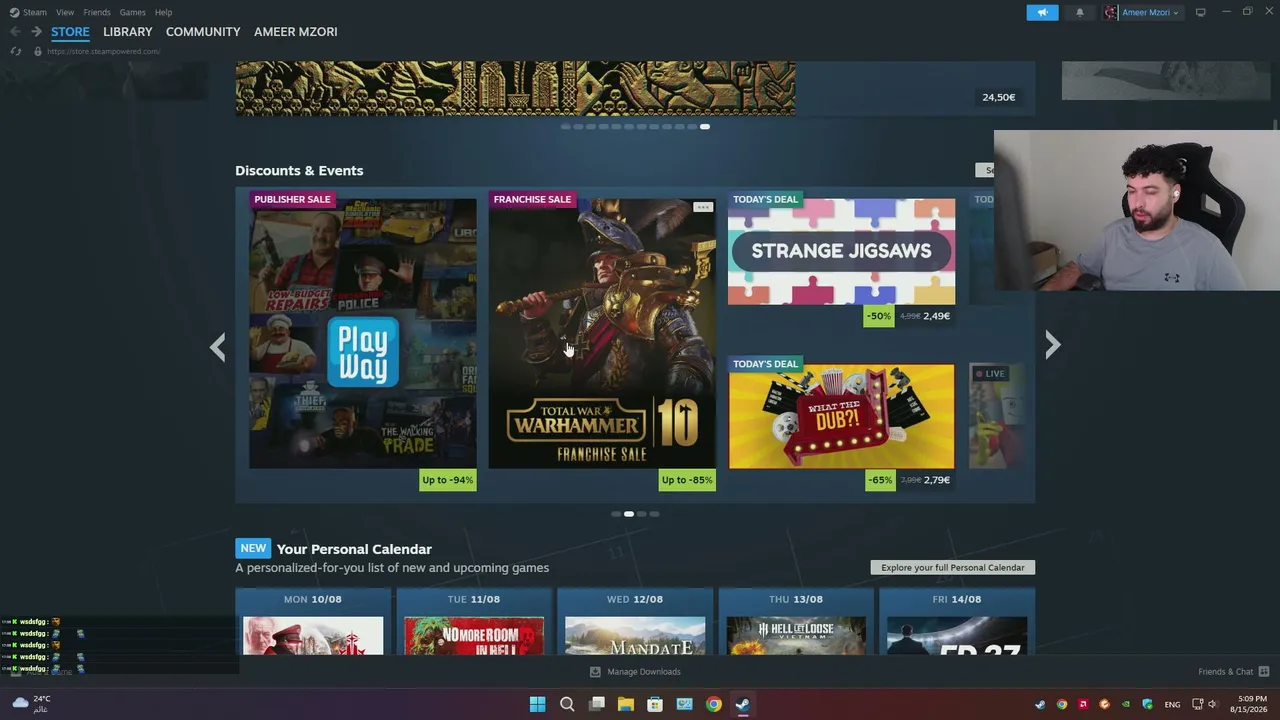The image size is (1280, 720).
Task: Open the weather widget showing 24°C
Action: 31,703
